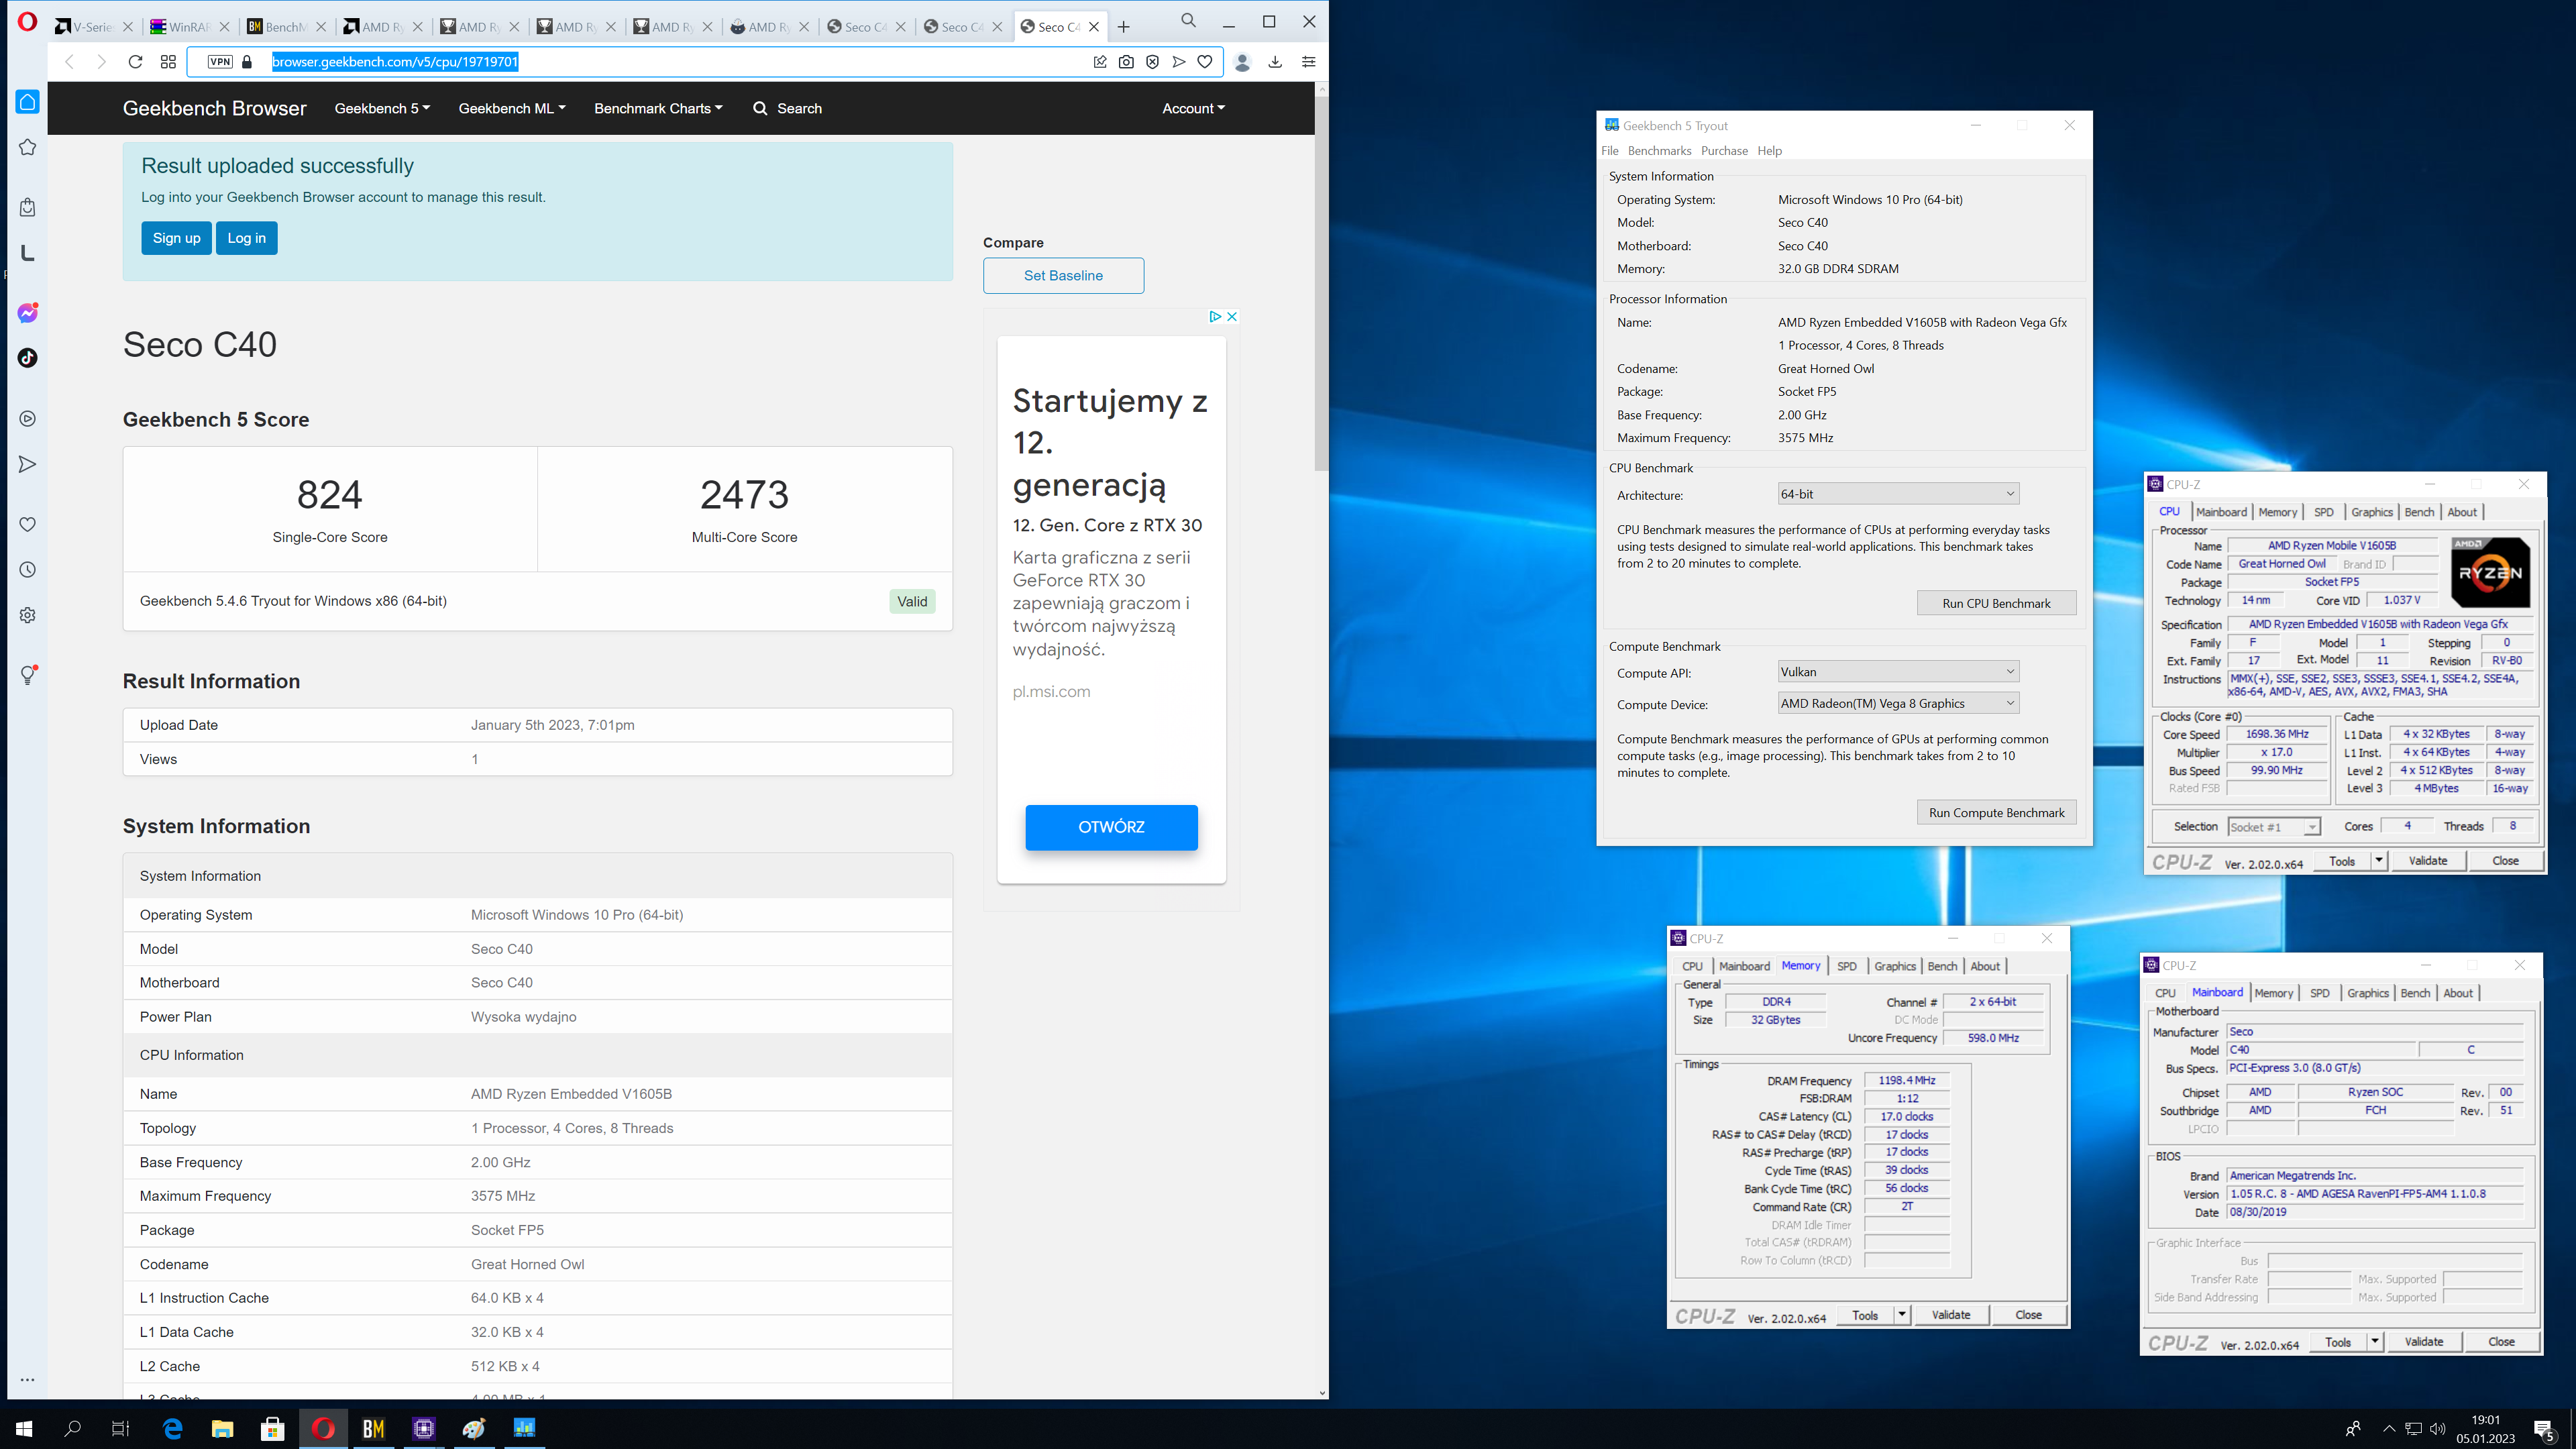Click the OTWÓRZ ad button

tap(1111, 827)
